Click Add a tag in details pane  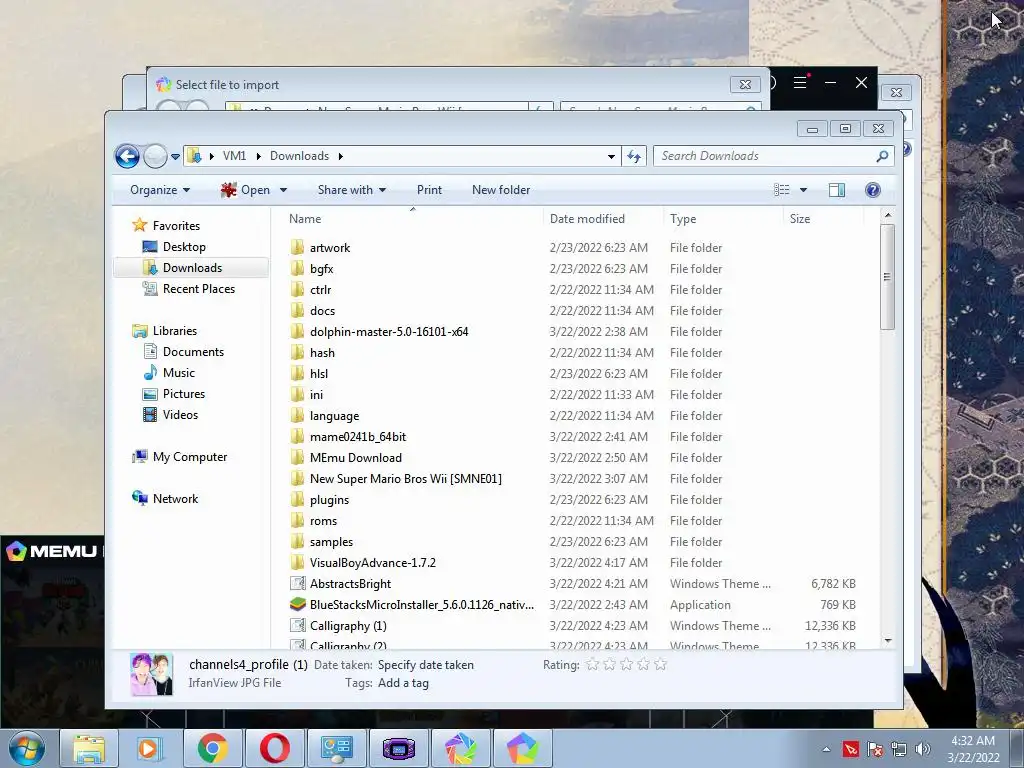click(x=403, y=683)
